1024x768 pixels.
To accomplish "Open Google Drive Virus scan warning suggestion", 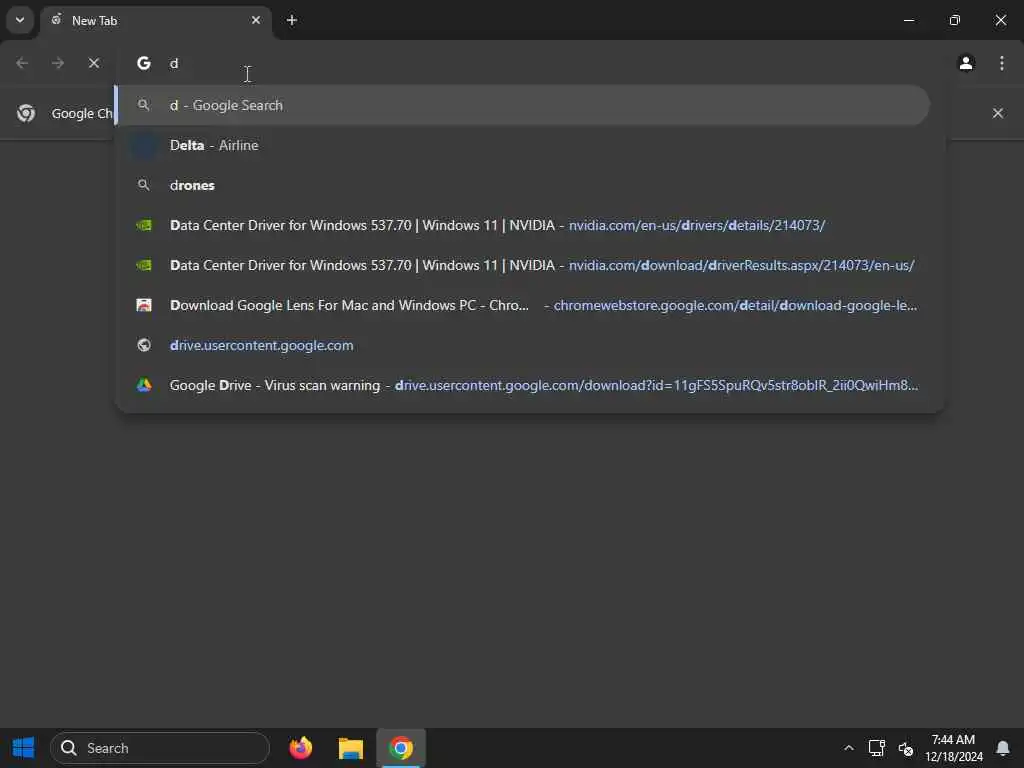I will click(522, 385).
